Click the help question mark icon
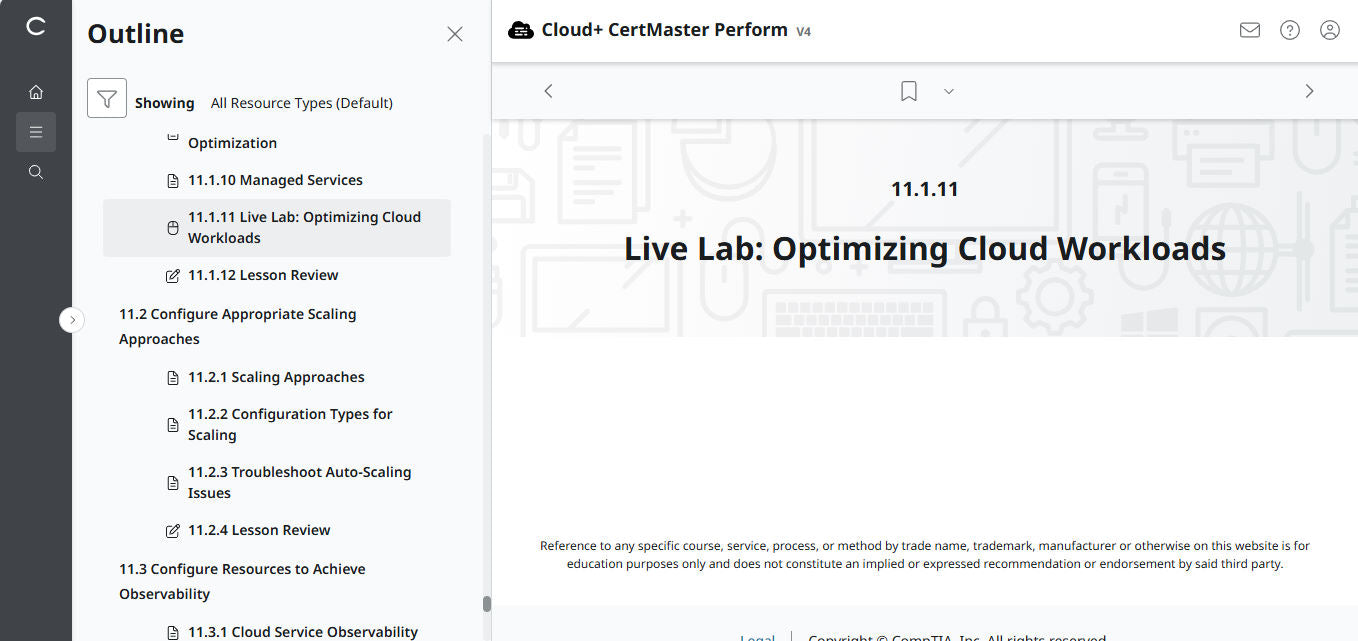The width and height of the screenshot is (1358, 641). 1289,30
